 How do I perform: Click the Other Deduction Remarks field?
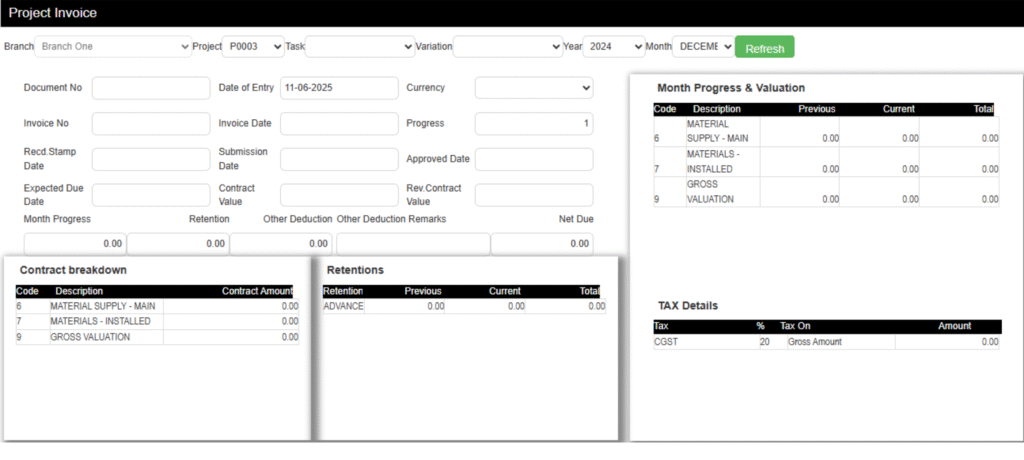413,243
